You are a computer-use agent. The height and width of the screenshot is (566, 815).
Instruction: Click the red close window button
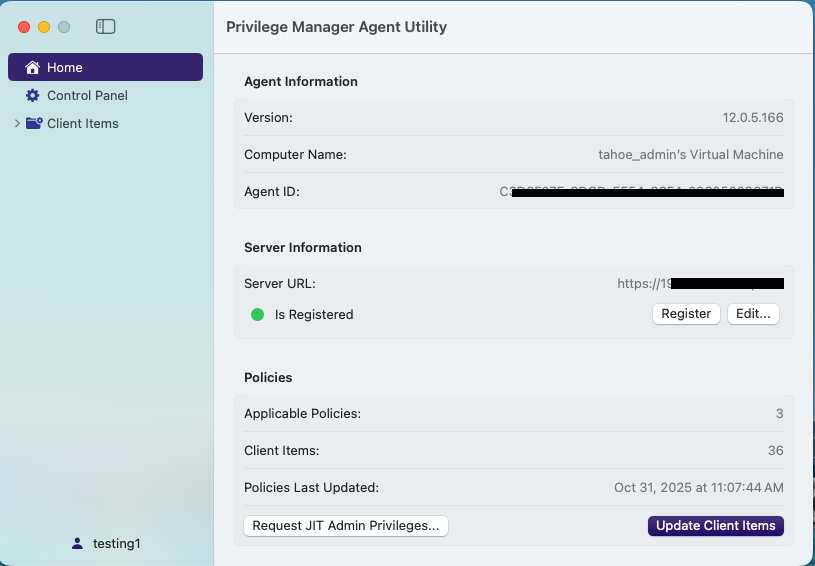click(x=24, y=27)
